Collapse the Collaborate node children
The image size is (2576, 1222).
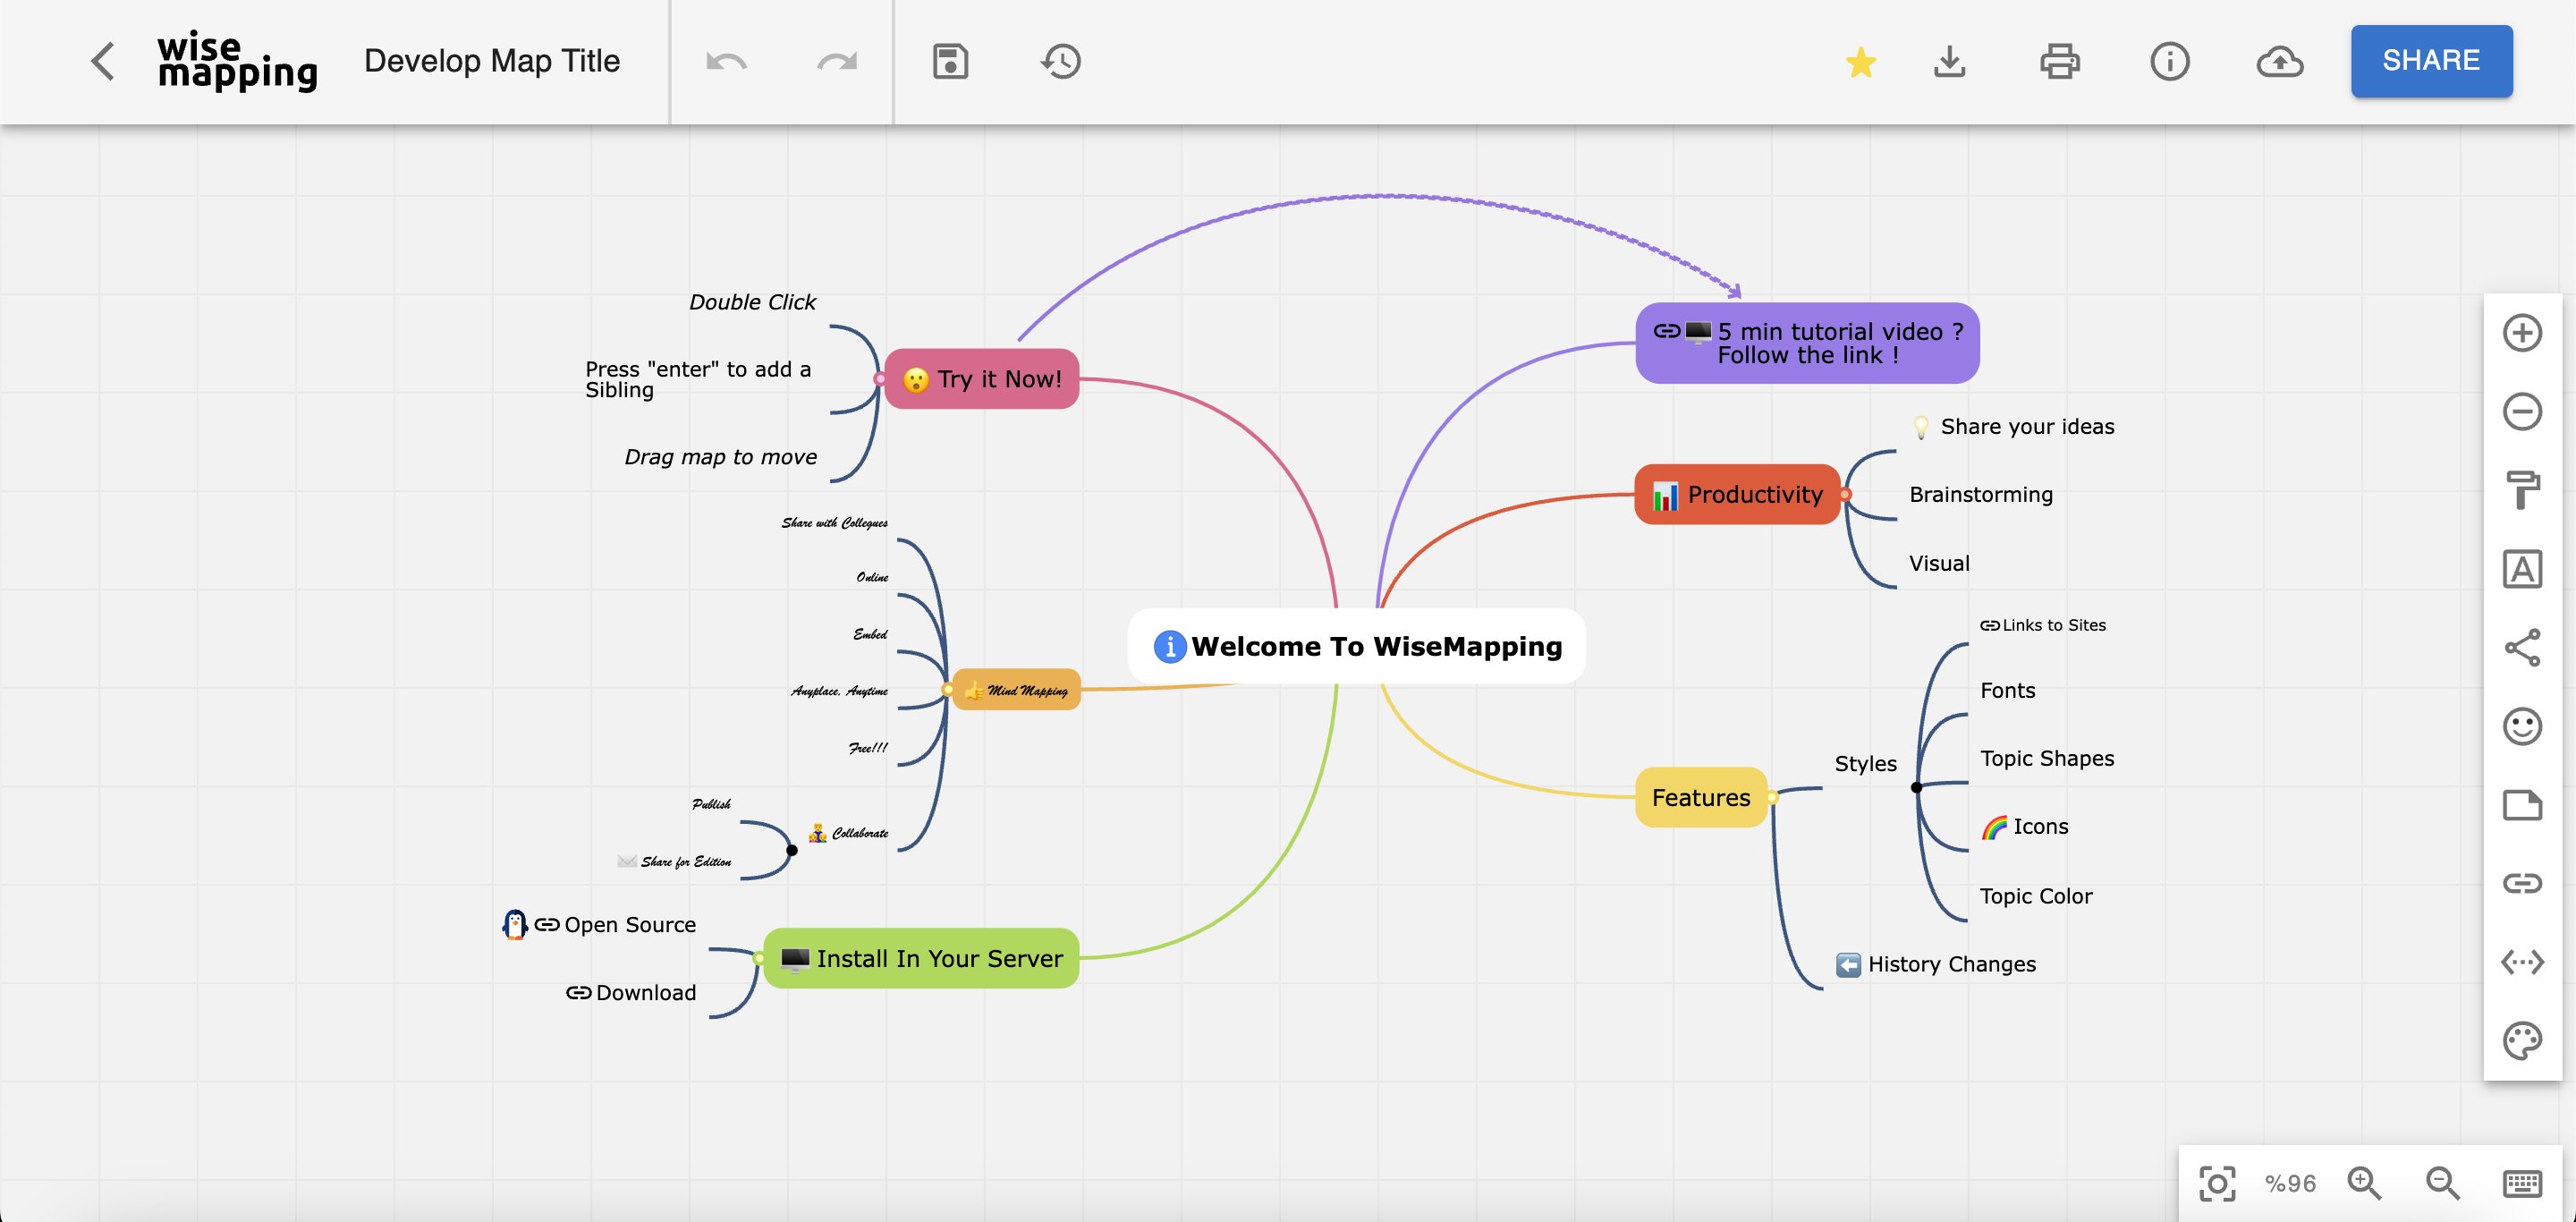tap(791, 850)
